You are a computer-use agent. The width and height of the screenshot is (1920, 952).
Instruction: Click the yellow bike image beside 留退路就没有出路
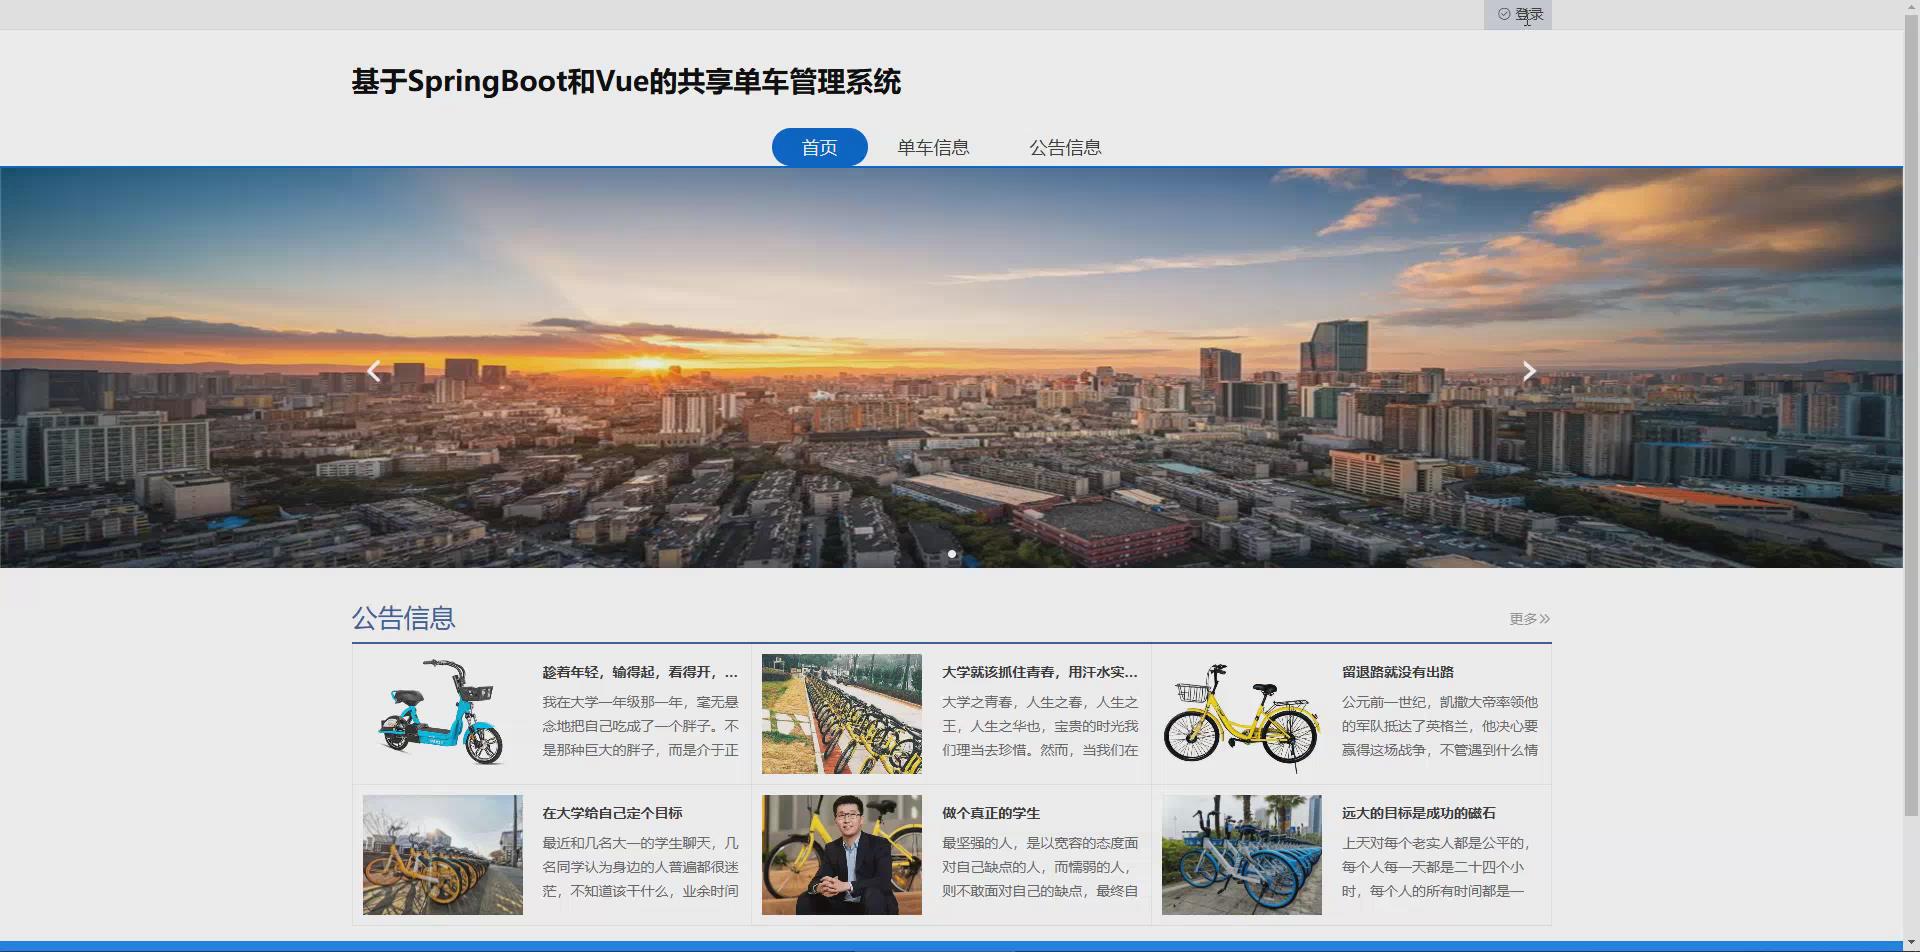[x=1242, y=713]
